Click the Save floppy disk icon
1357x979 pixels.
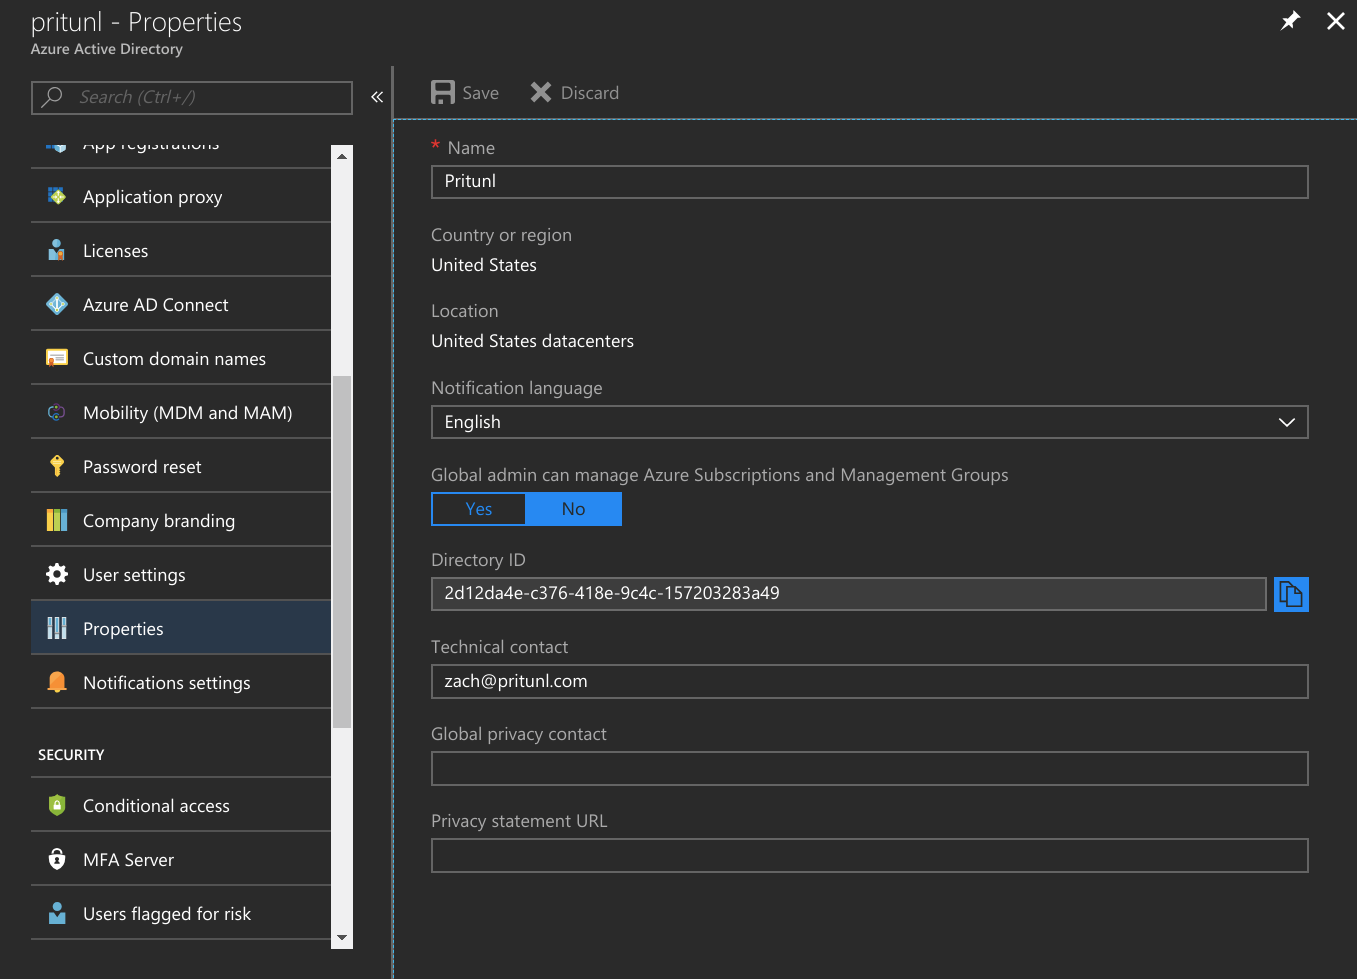click(x=442, y=93)
